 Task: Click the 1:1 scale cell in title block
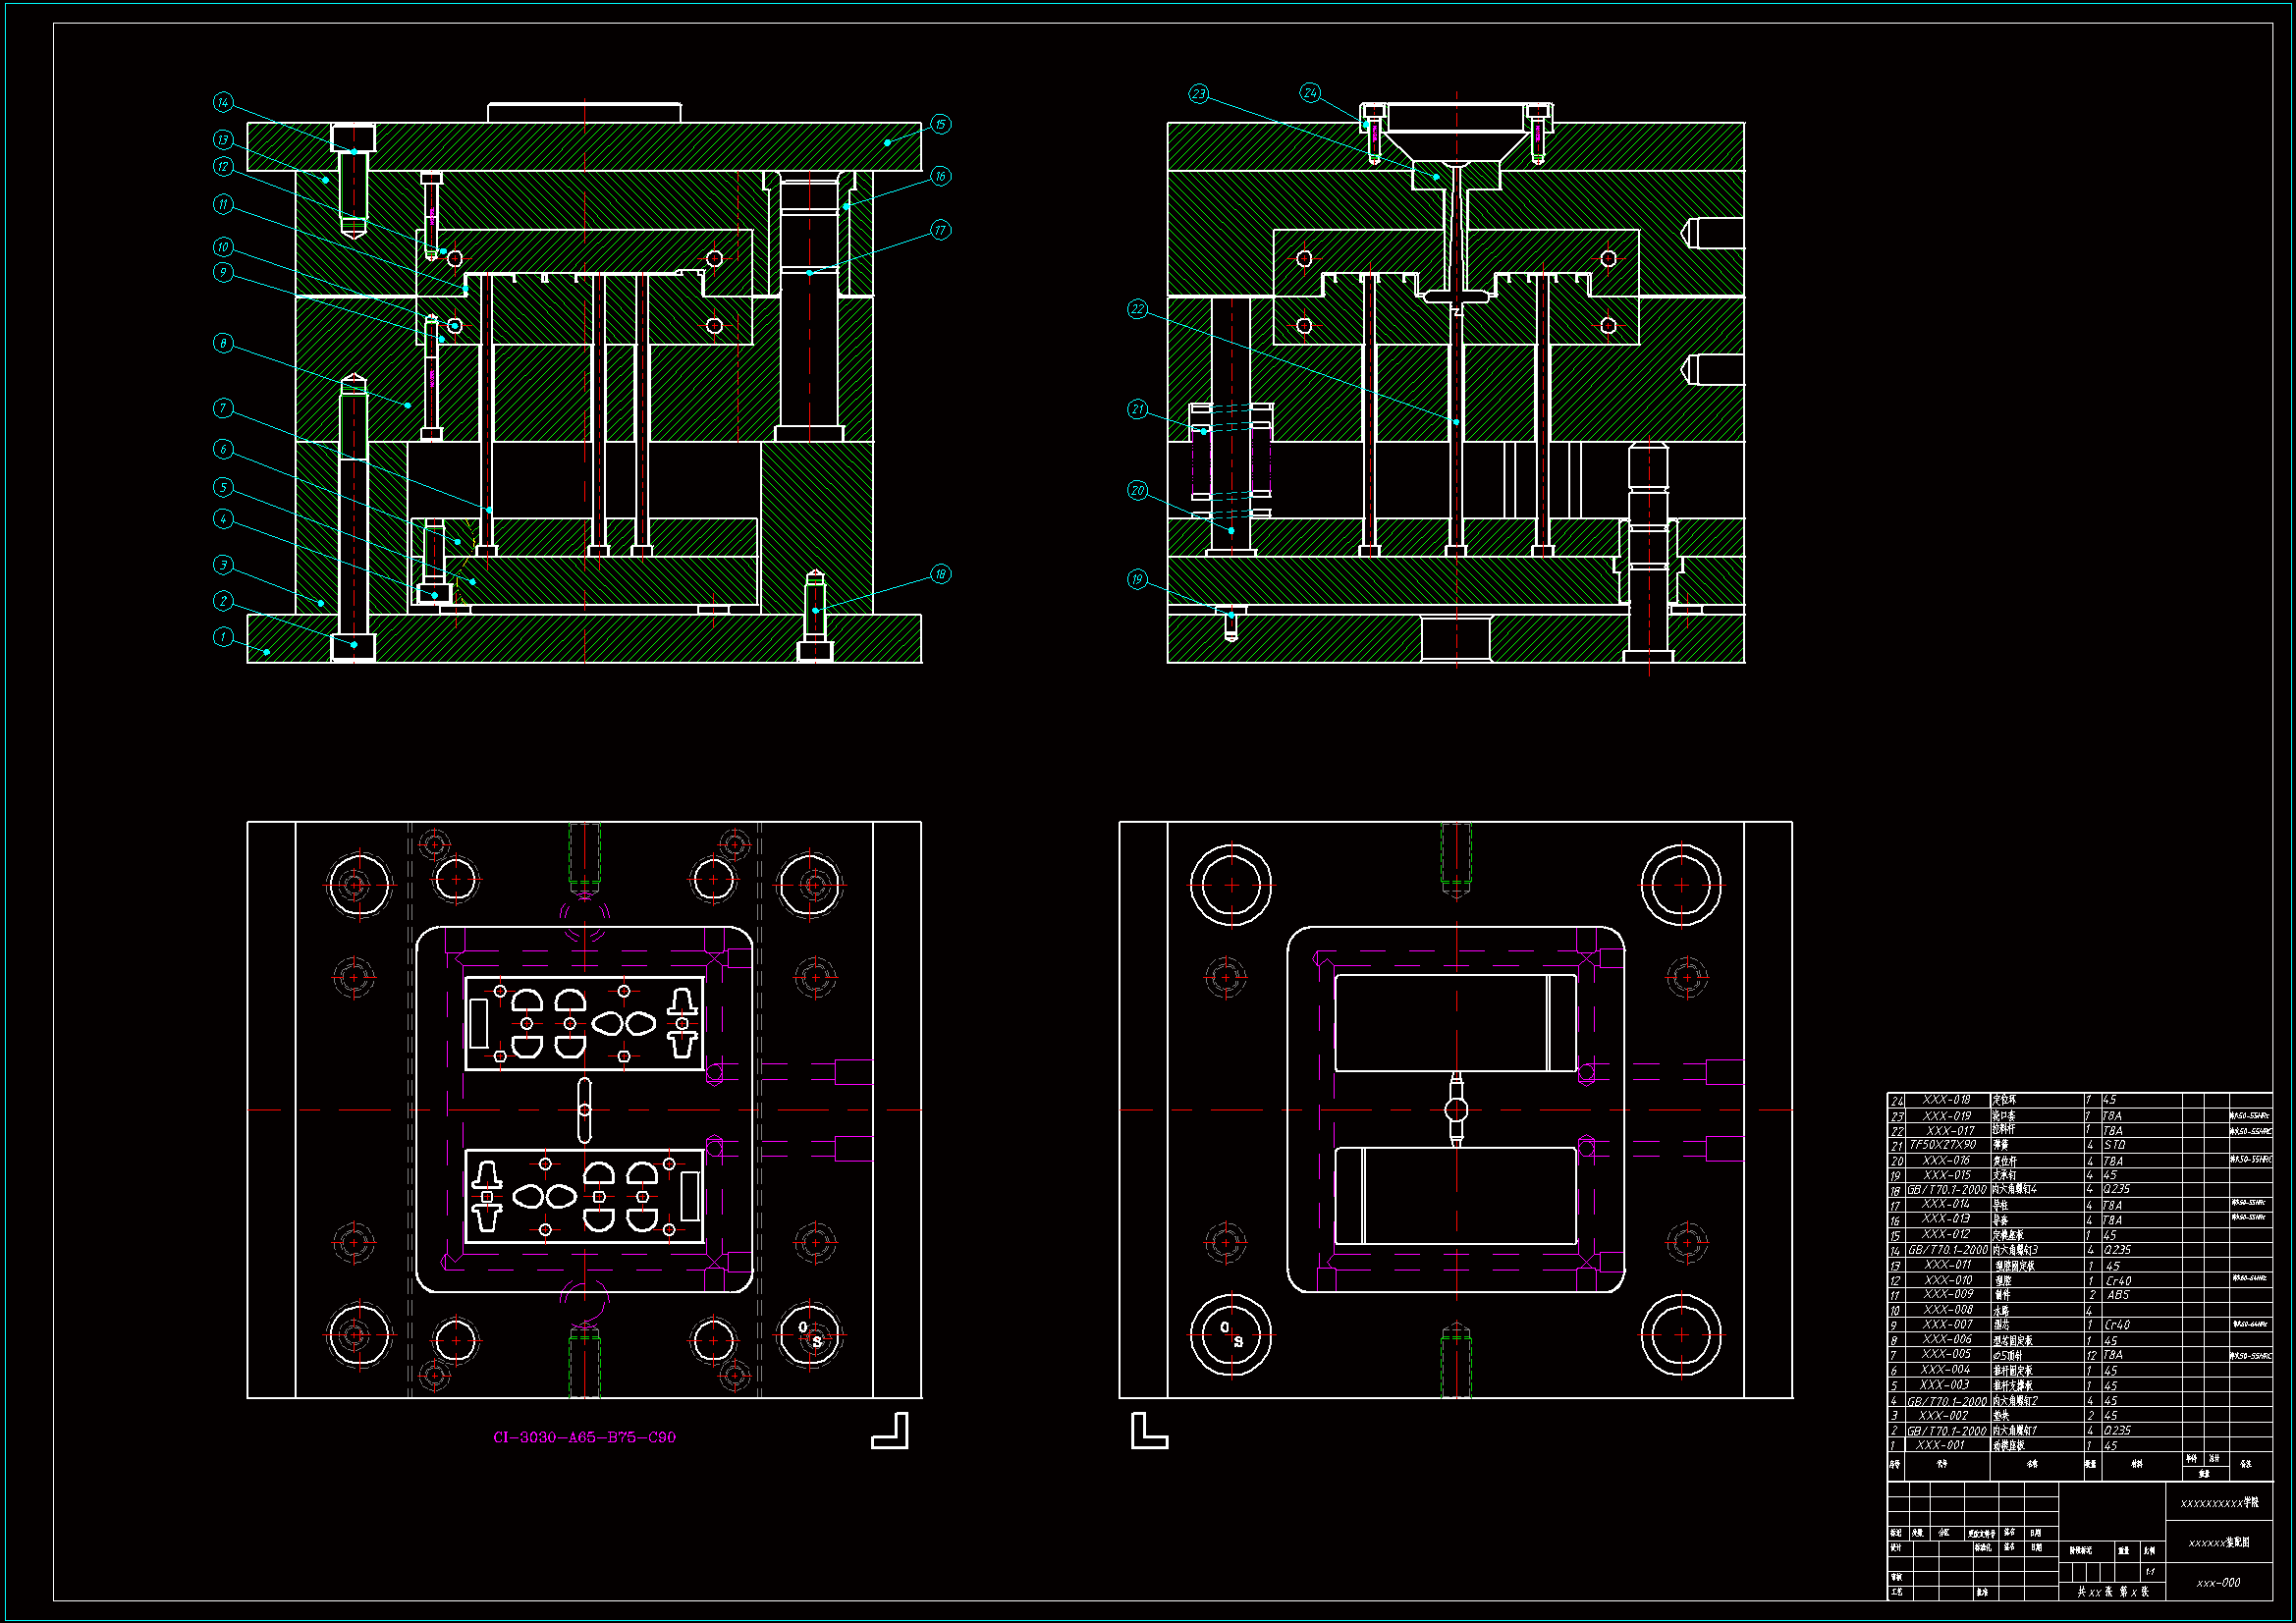point(2150,1572)
